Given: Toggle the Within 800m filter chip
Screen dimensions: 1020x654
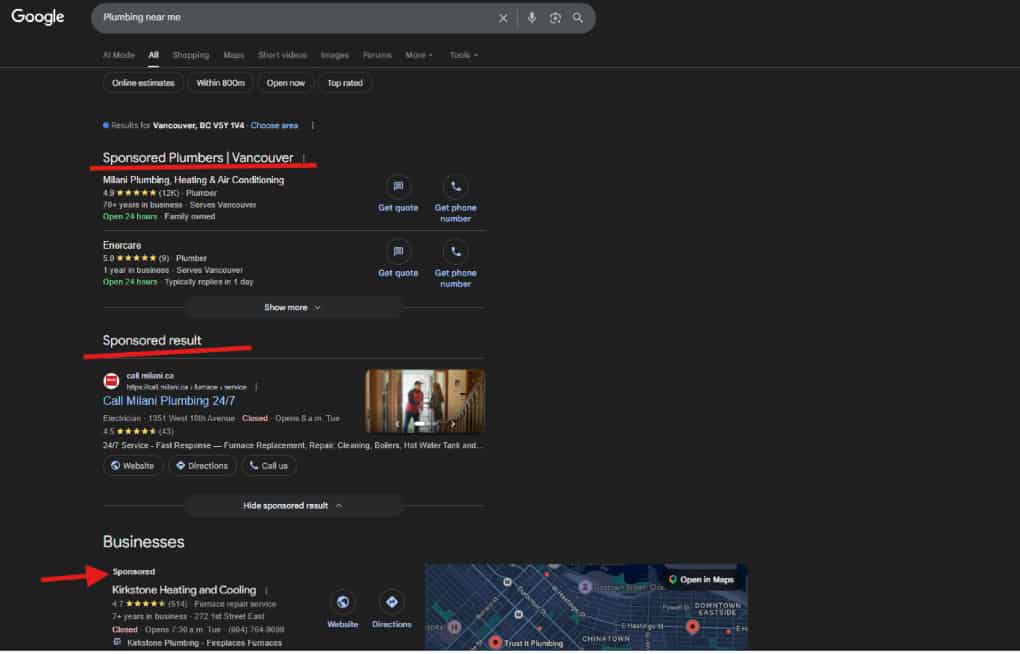Looking at the screenshot, I should (219, 83).
